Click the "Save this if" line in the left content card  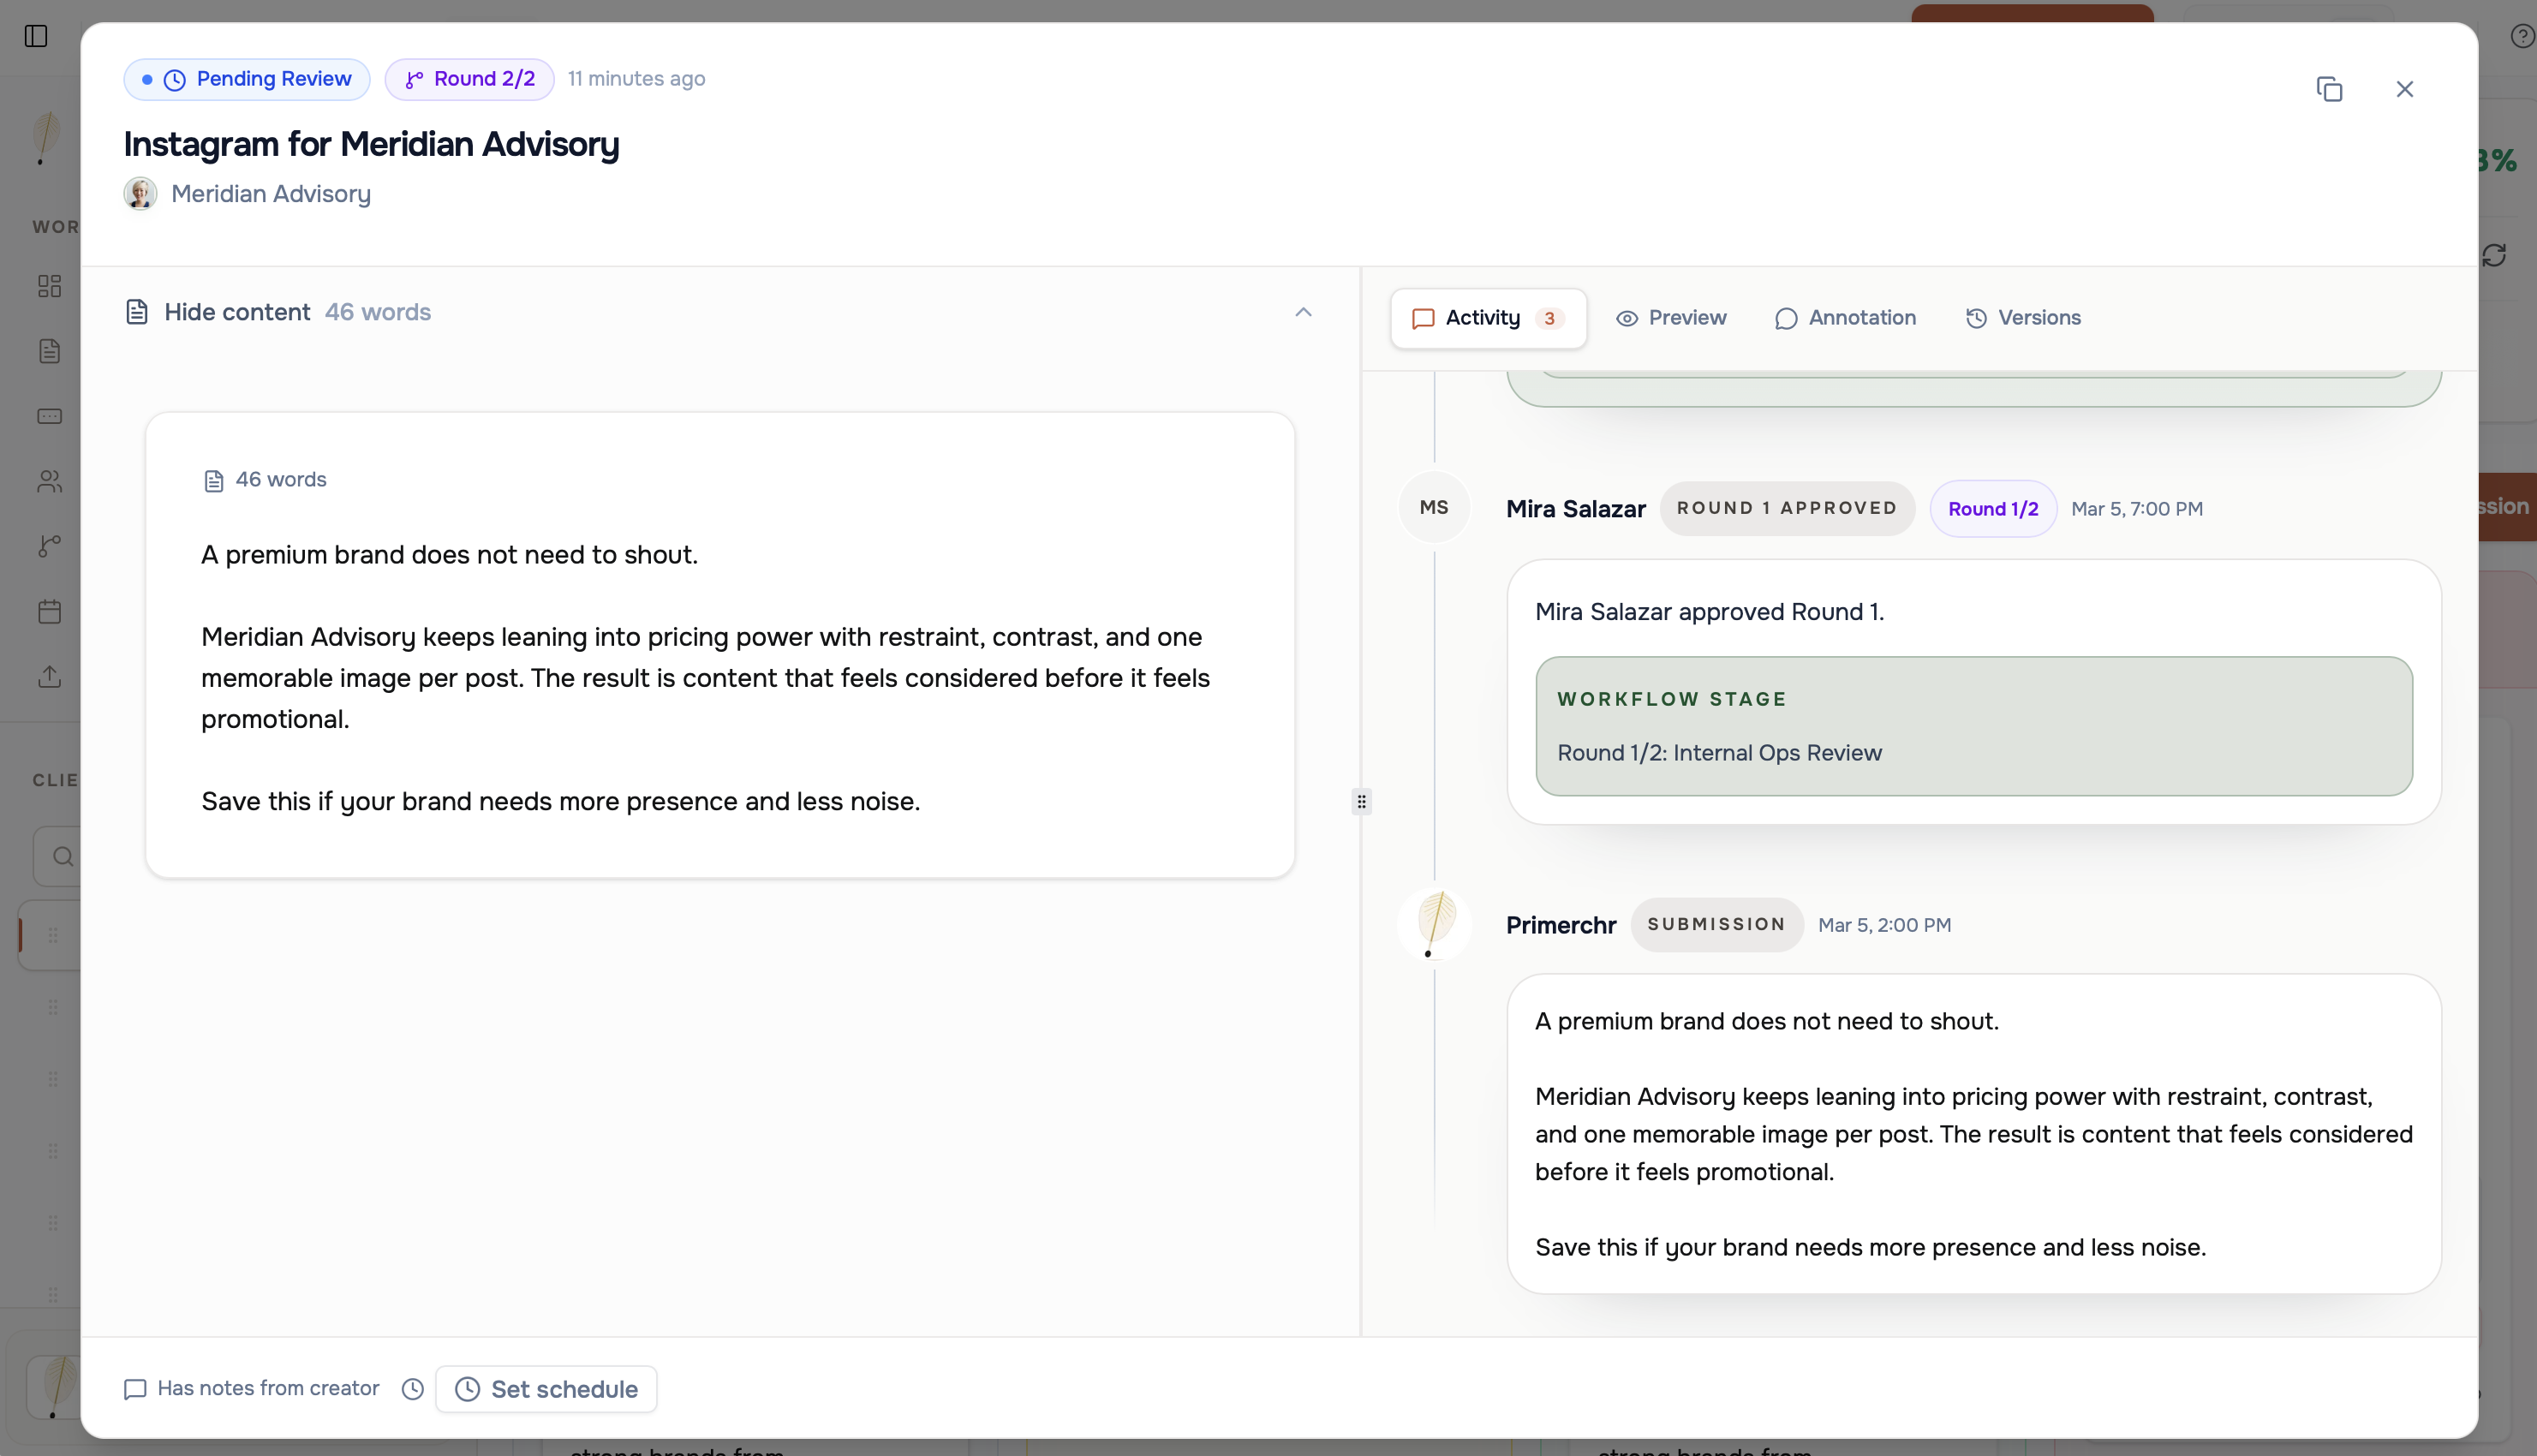pyautogui.click(x=560, y=802)
